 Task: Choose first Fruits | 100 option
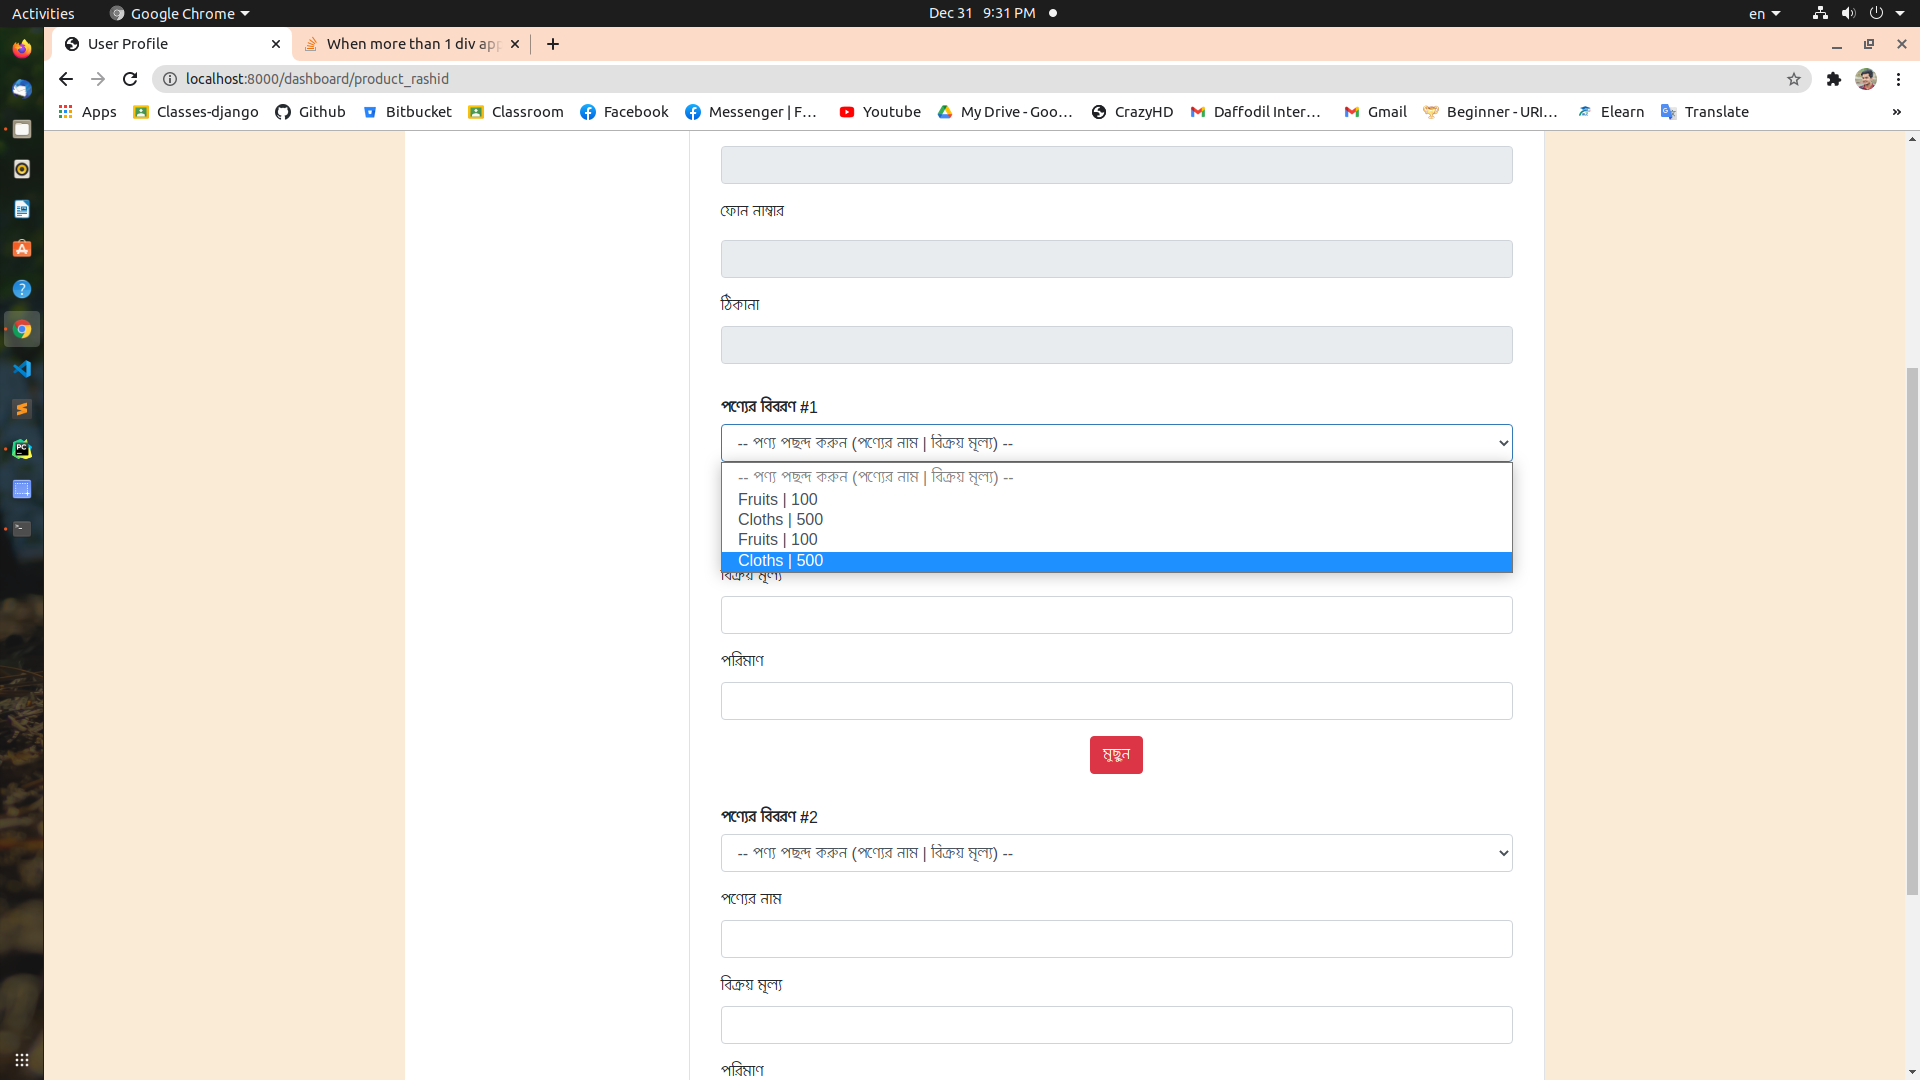click(x=777, y=500)
